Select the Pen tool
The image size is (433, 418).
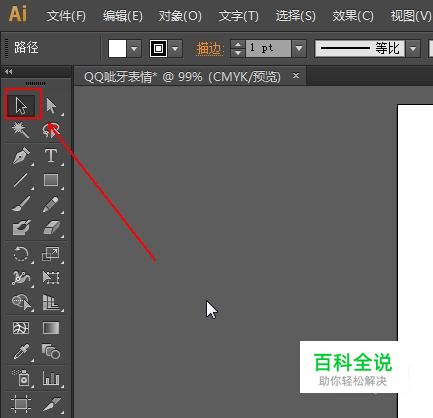[21, 156]
